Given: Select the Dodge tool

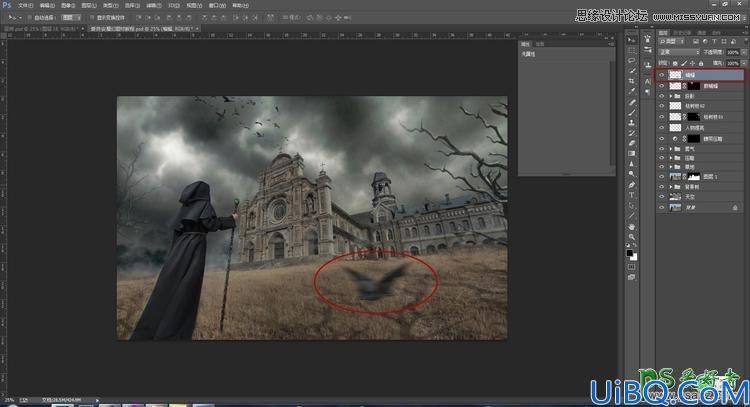Looking at the screenshot, I should 631,174.
